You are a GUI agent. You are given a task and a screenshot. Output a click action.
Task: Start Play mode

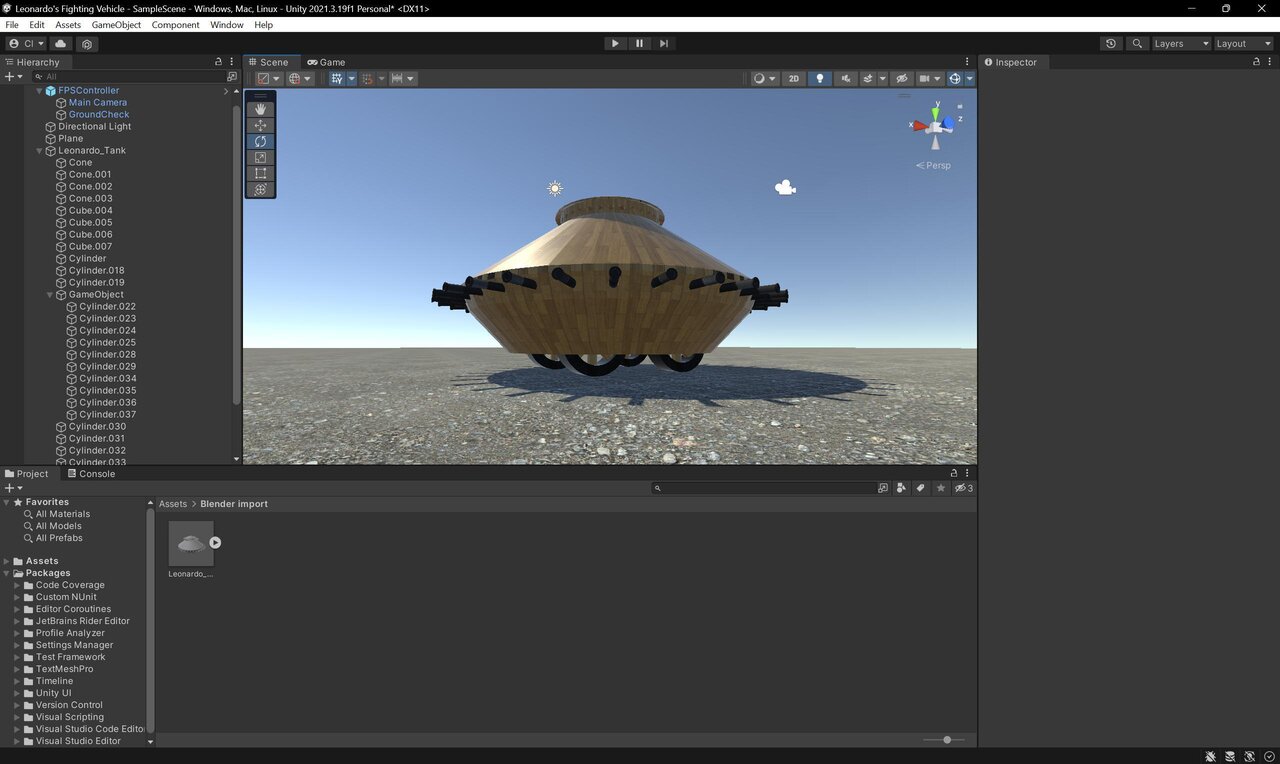coord(615,43)
